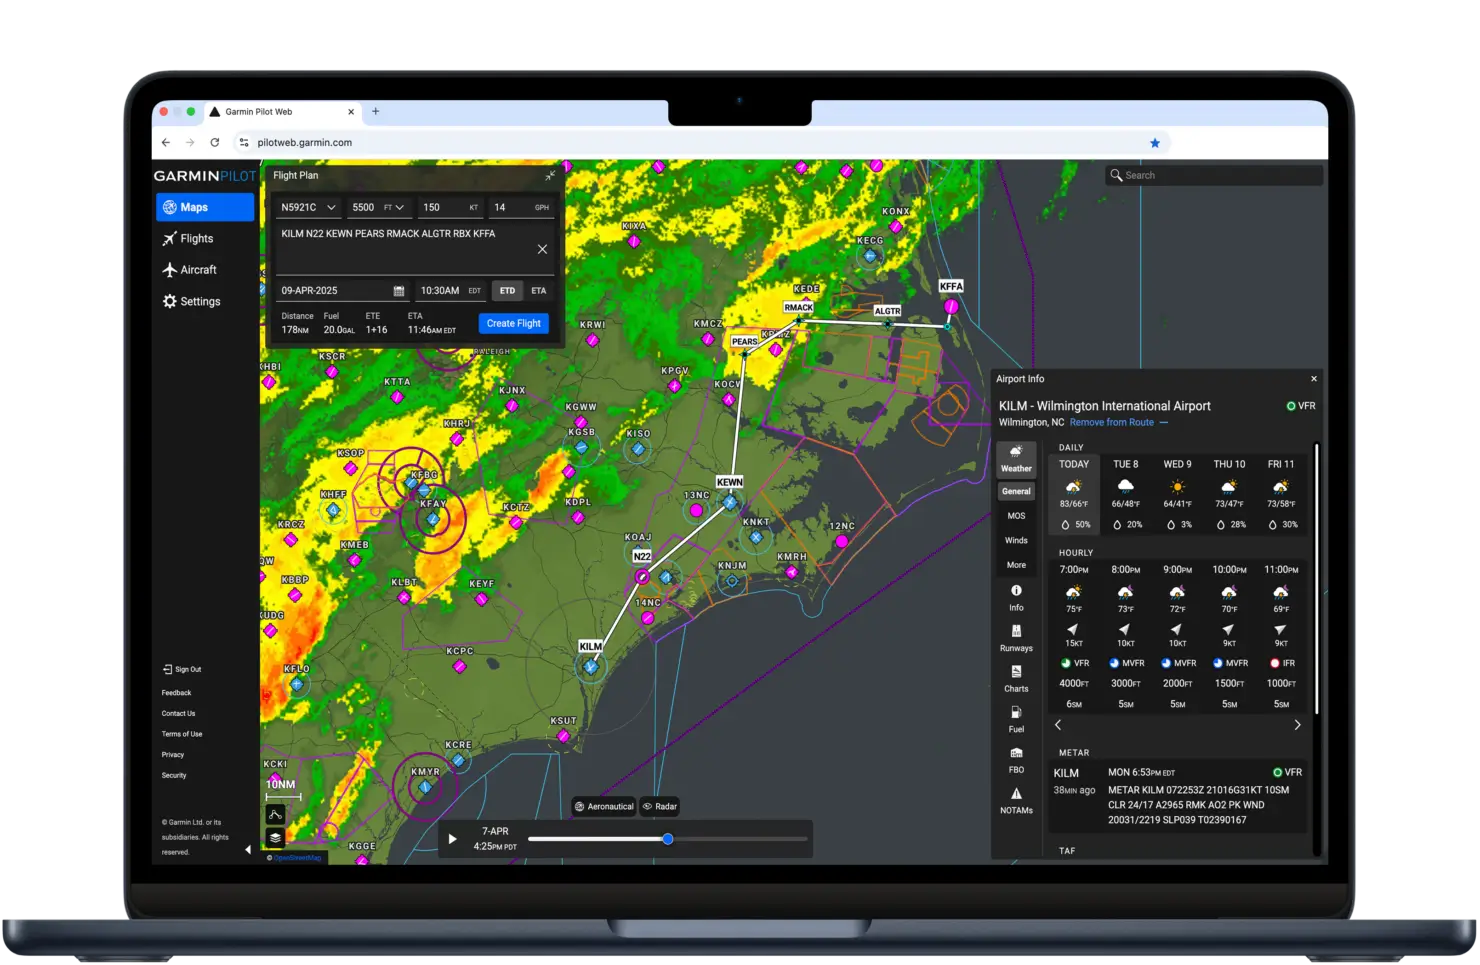Viewport: 1480px width, 965px height.
Task: Open the map layers icon
Action: (275, 837)
